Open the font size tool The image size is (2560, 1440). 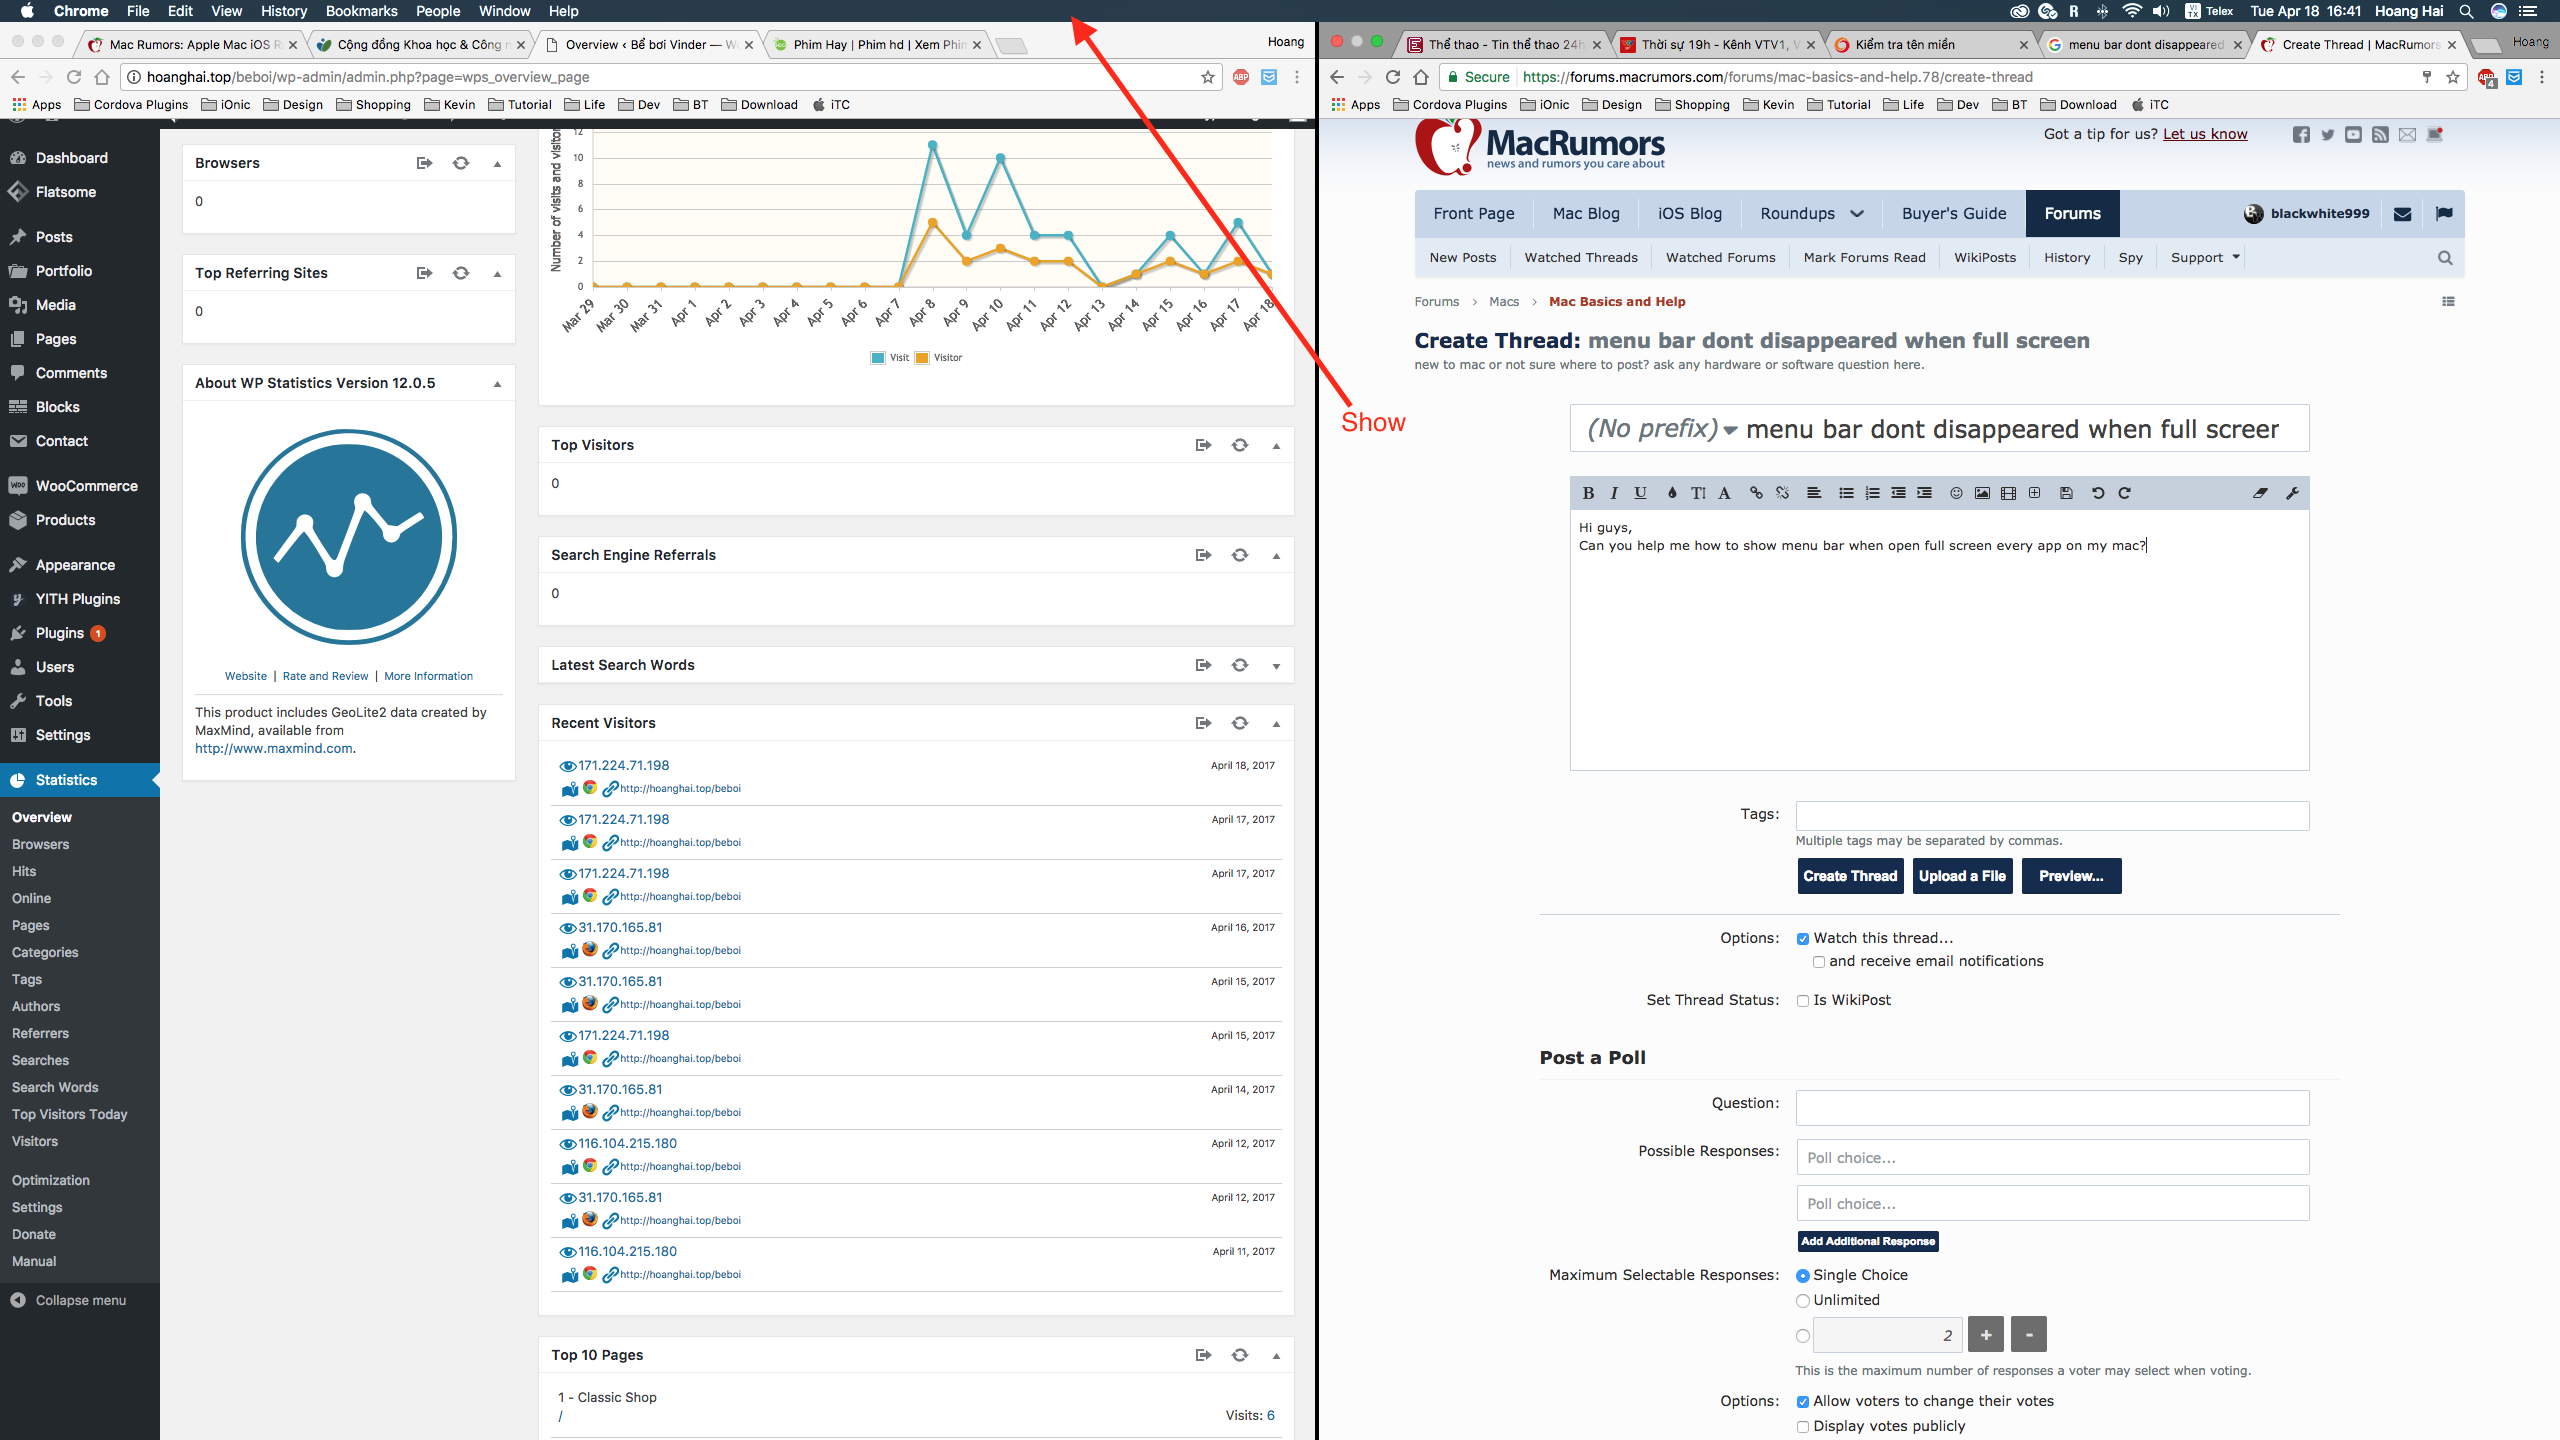1698,493
